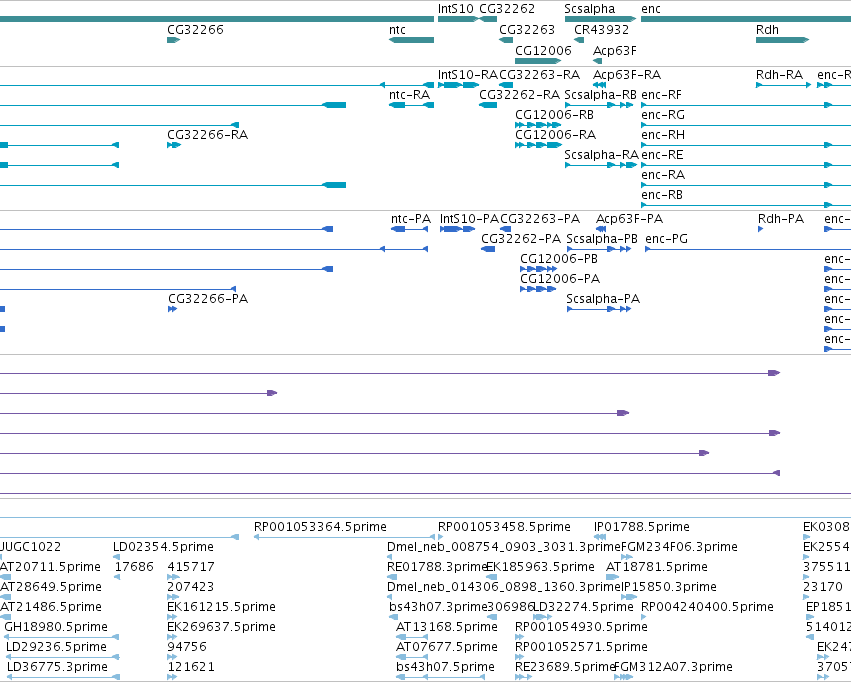The width and height of the screenshot is (851, 682).
Task: Select the CG32266-RA transcript label
Action: (207, 135)
